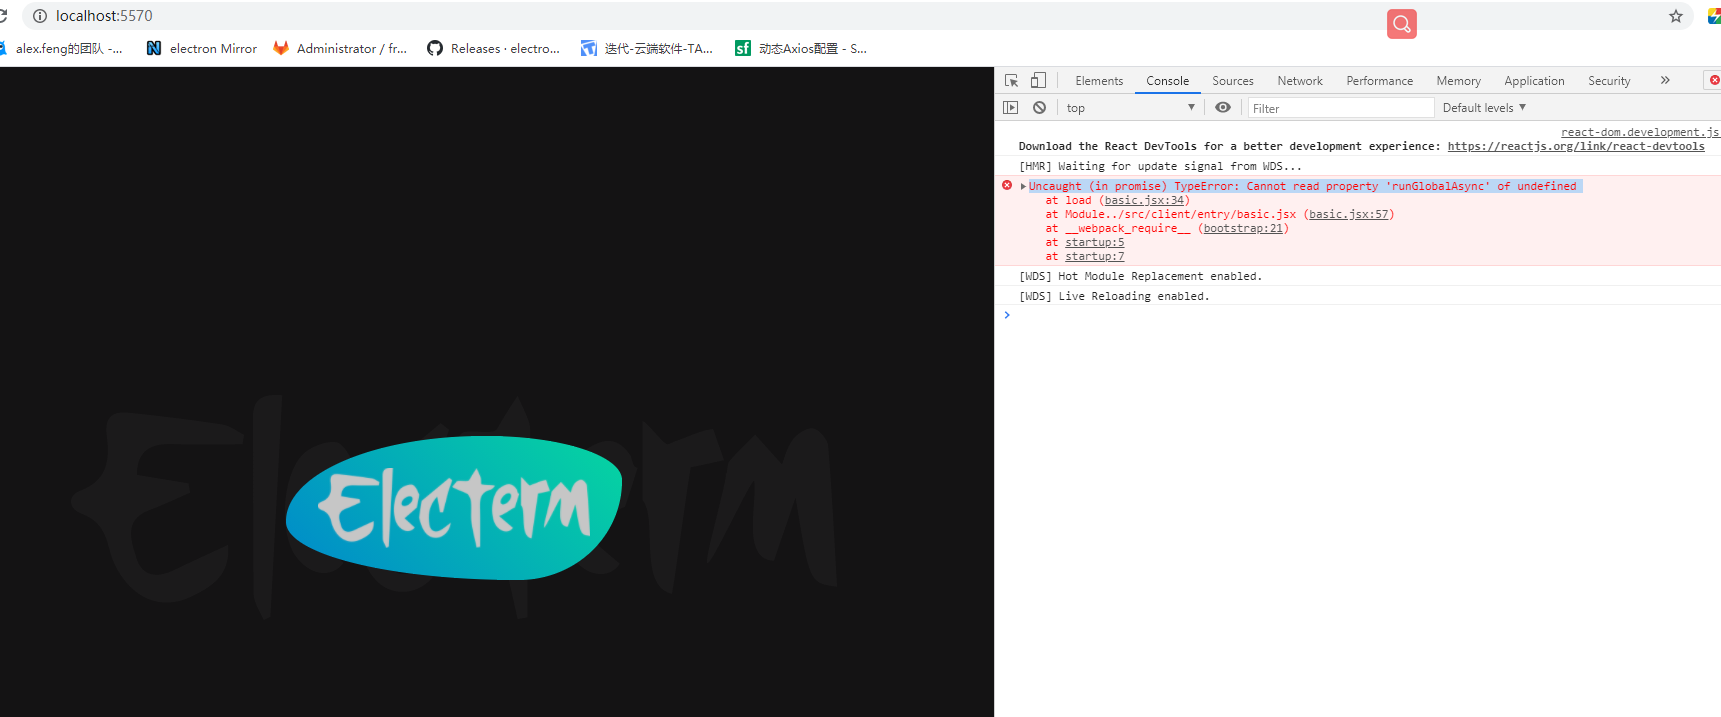Expand the Uncaught TypeError stack trace
1721x717 pixels.
[x=1023, y=186]
